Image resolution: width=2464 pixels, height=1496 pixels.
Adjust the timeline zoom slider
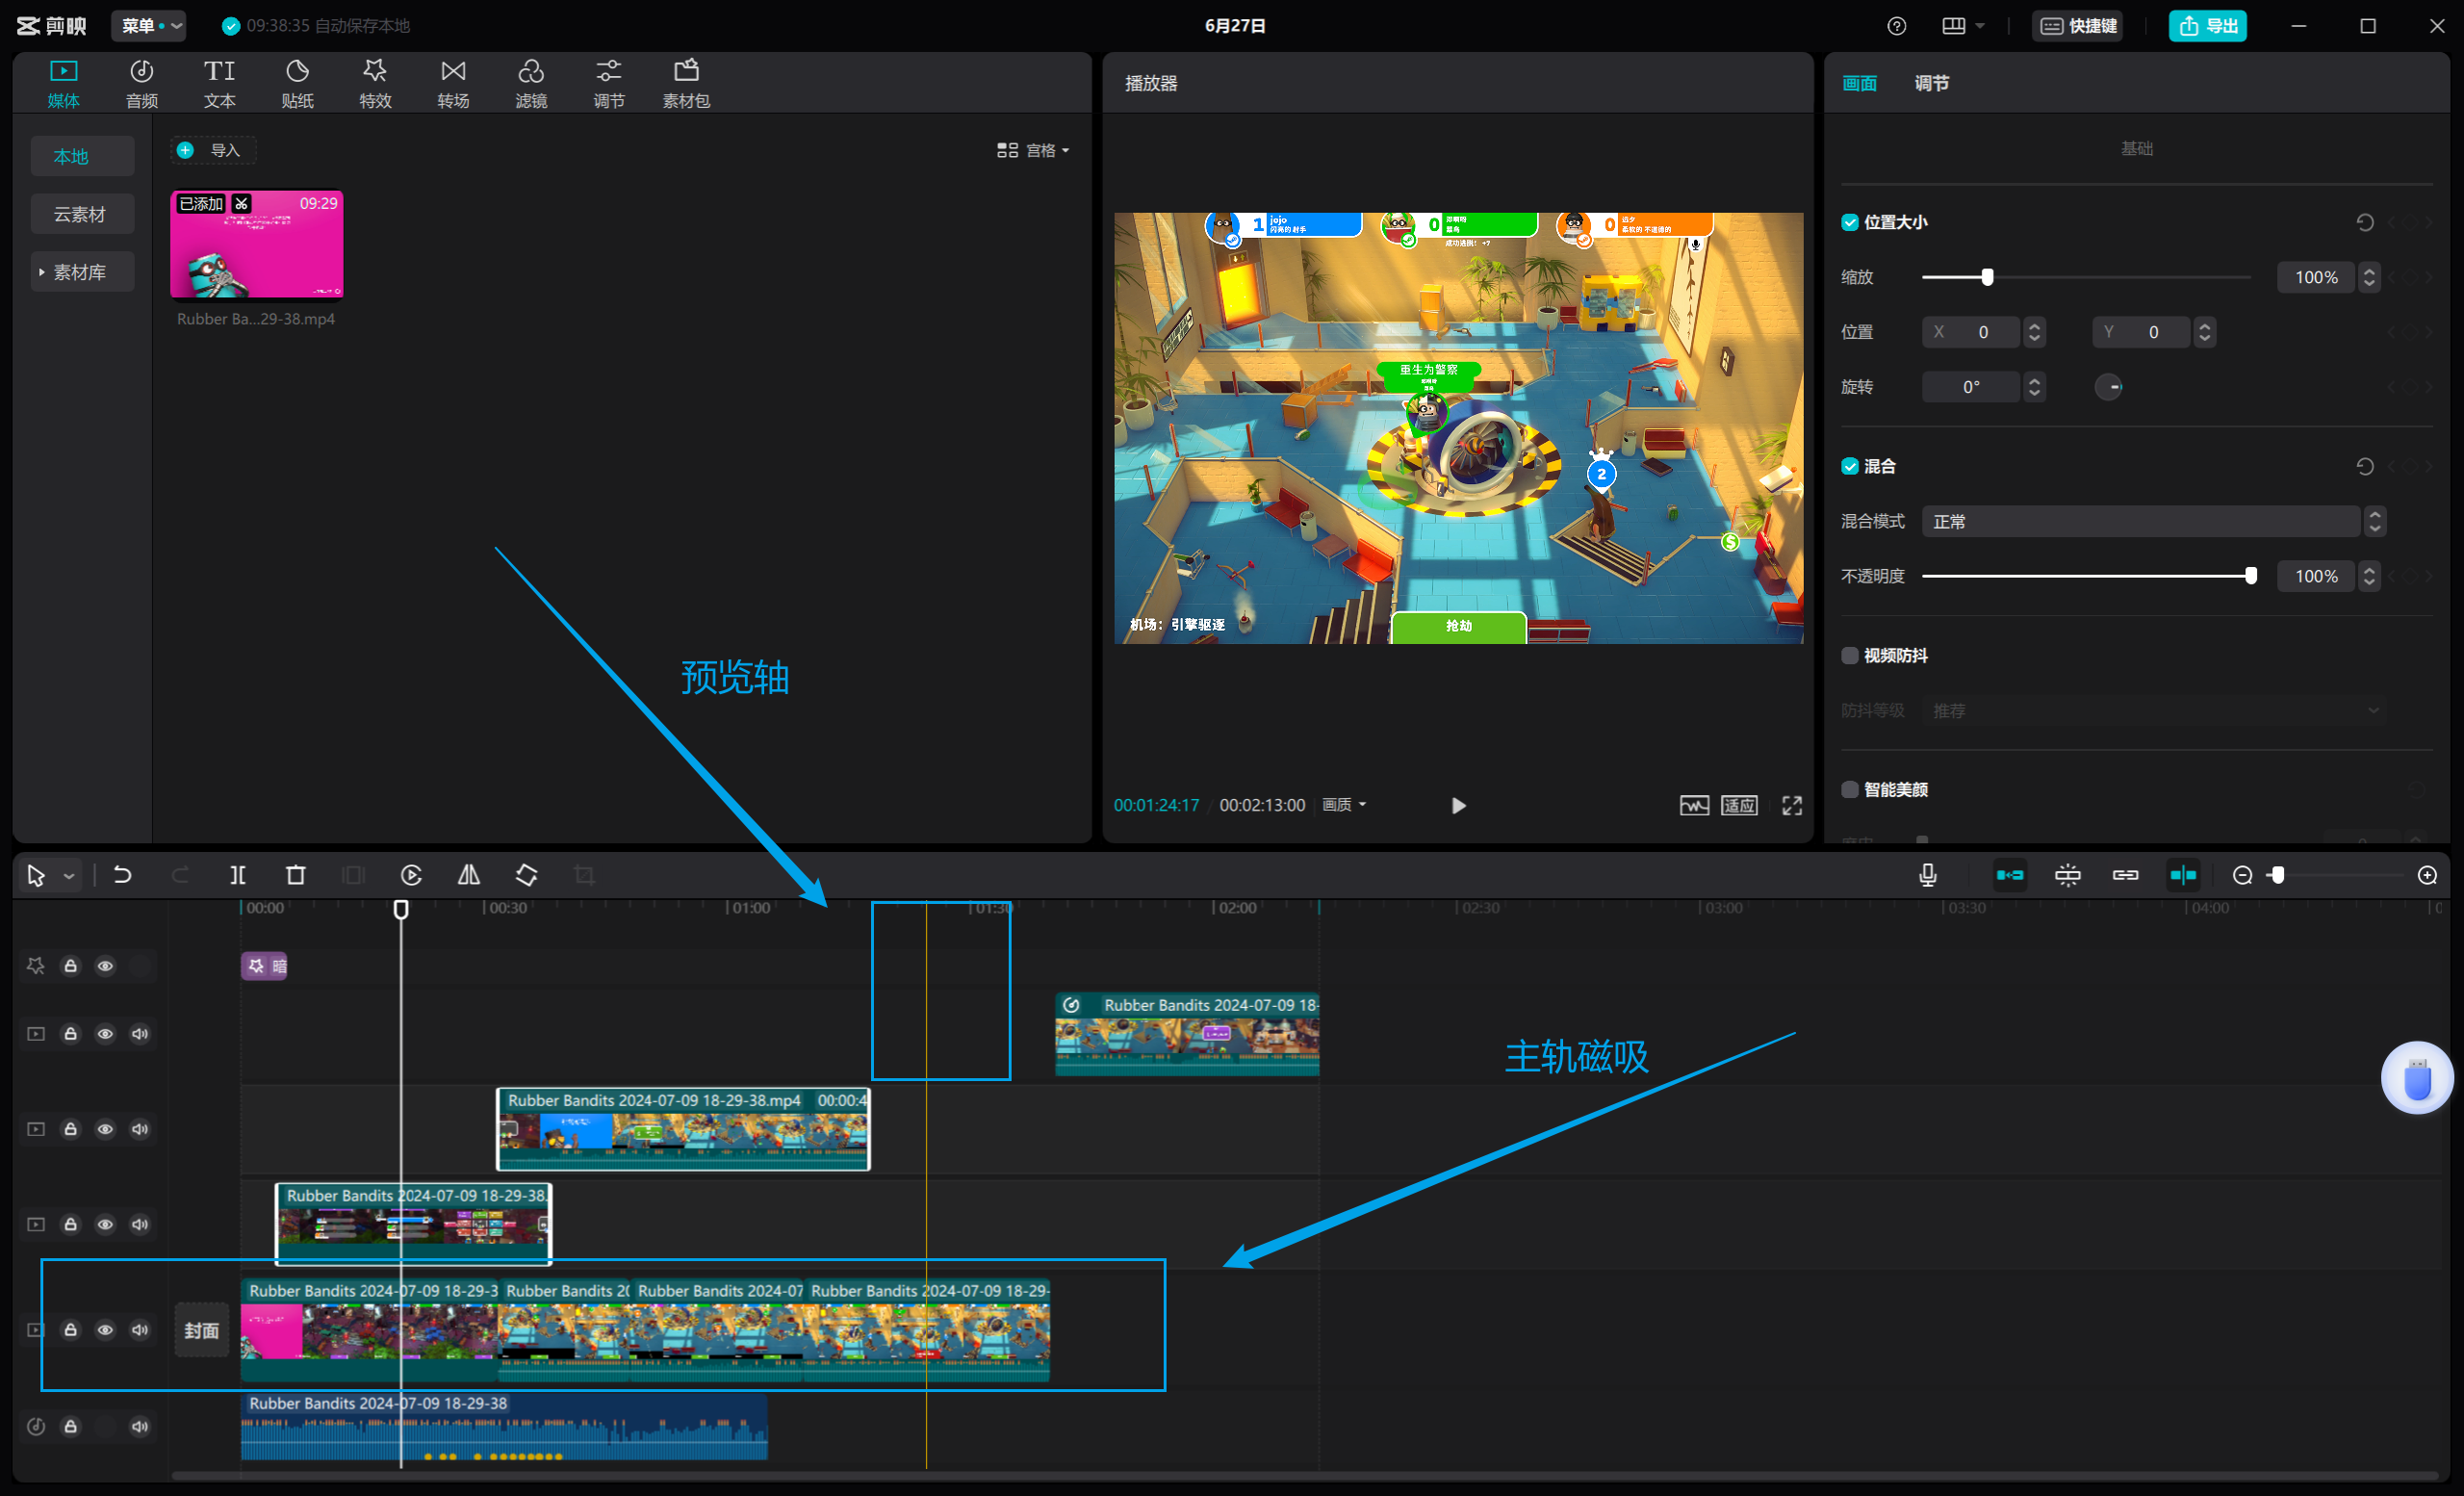point(2278,876)
